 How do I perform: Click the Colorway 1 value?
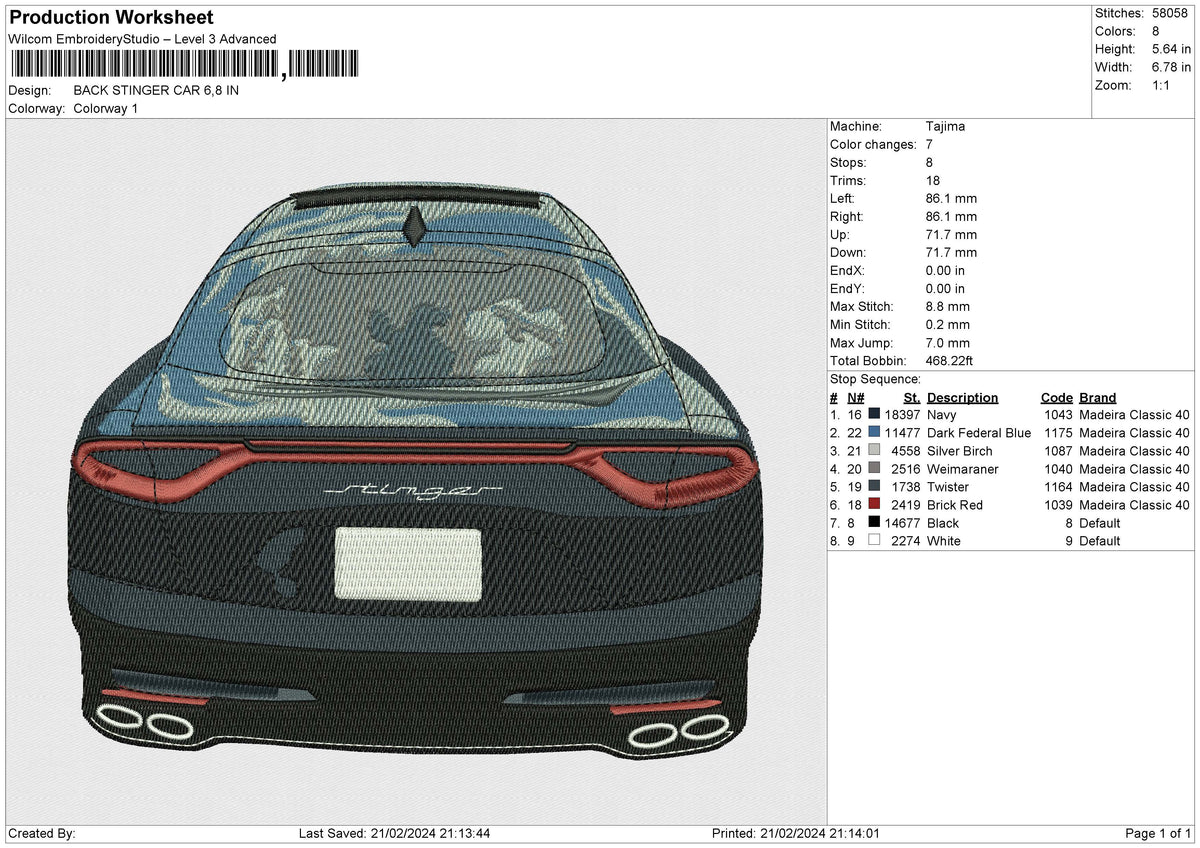(x=106, y=108)
